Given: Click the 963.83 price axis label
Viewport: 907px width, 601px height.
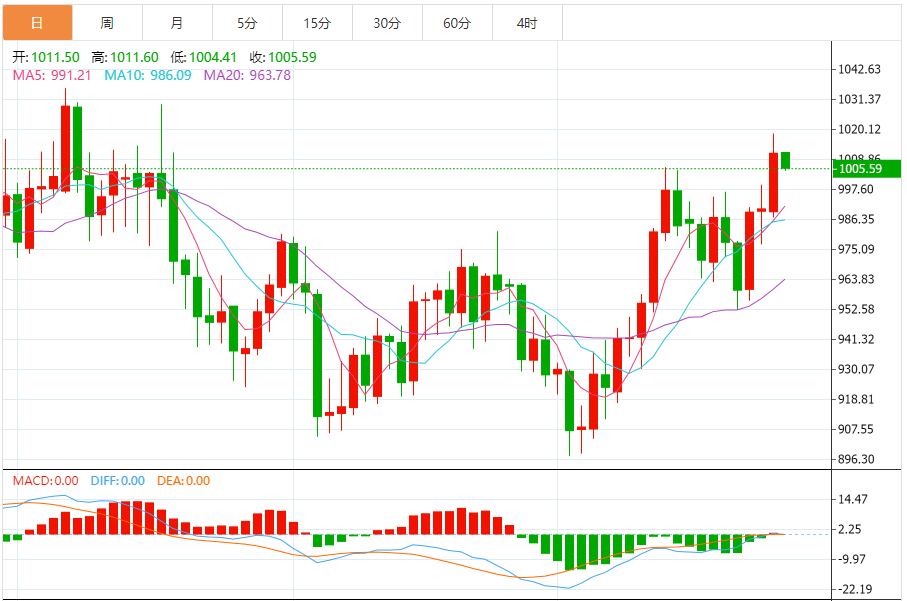Looking at the screenshot, I should coord(856,279).
